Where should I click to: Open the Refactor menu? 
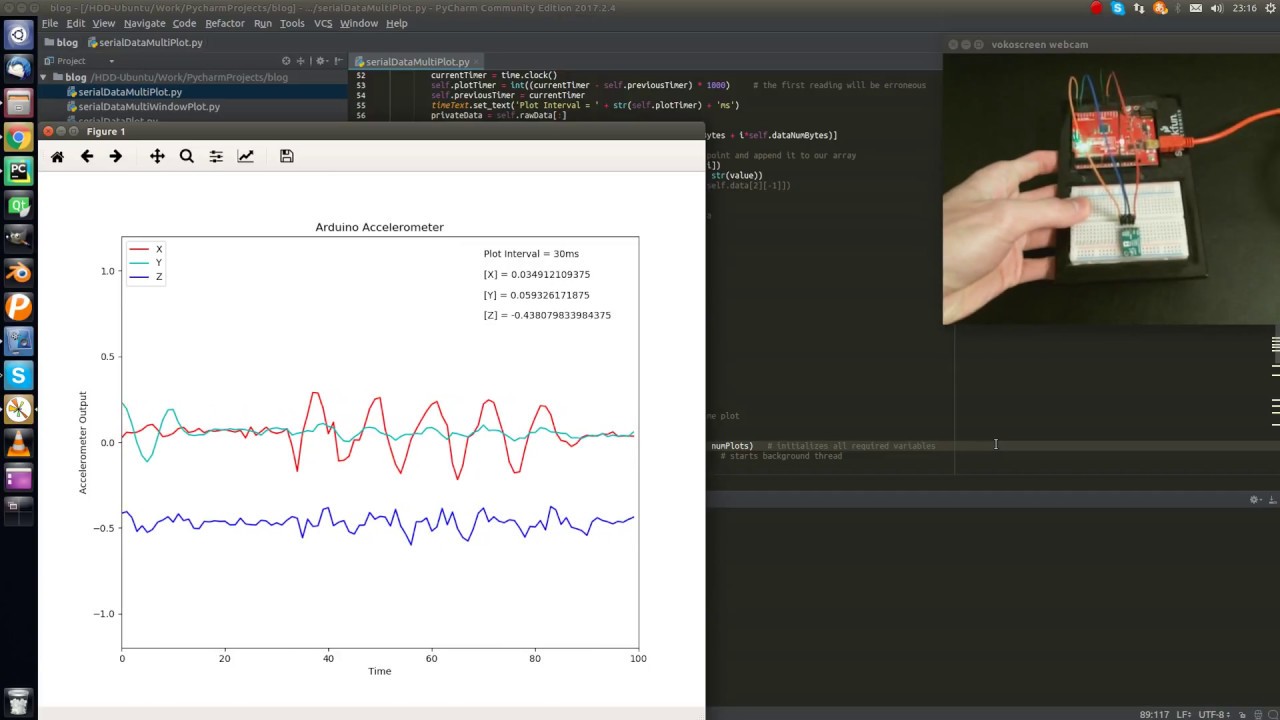224,23
